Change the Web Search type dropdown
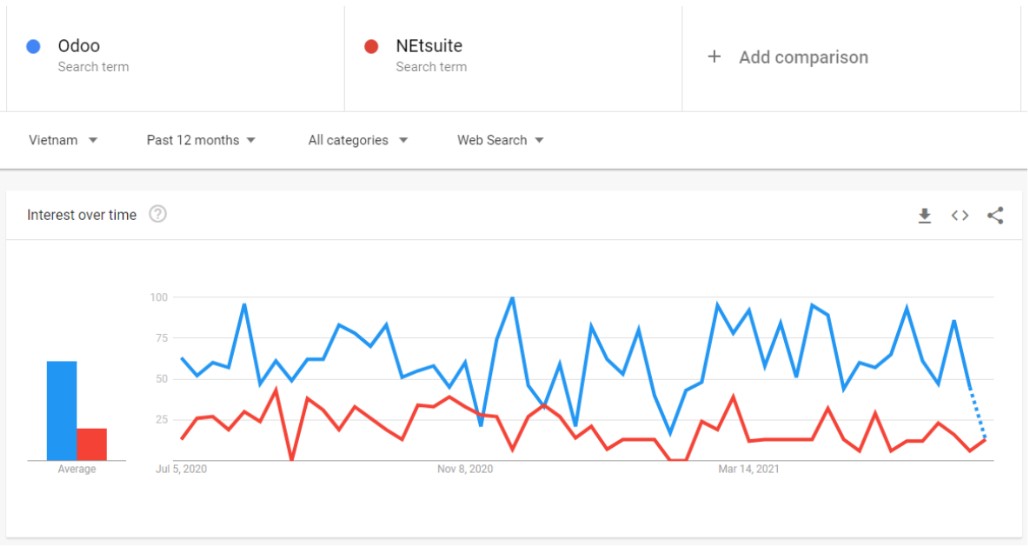This screenshot has width=1028, height=546. (x=500, y=140)
